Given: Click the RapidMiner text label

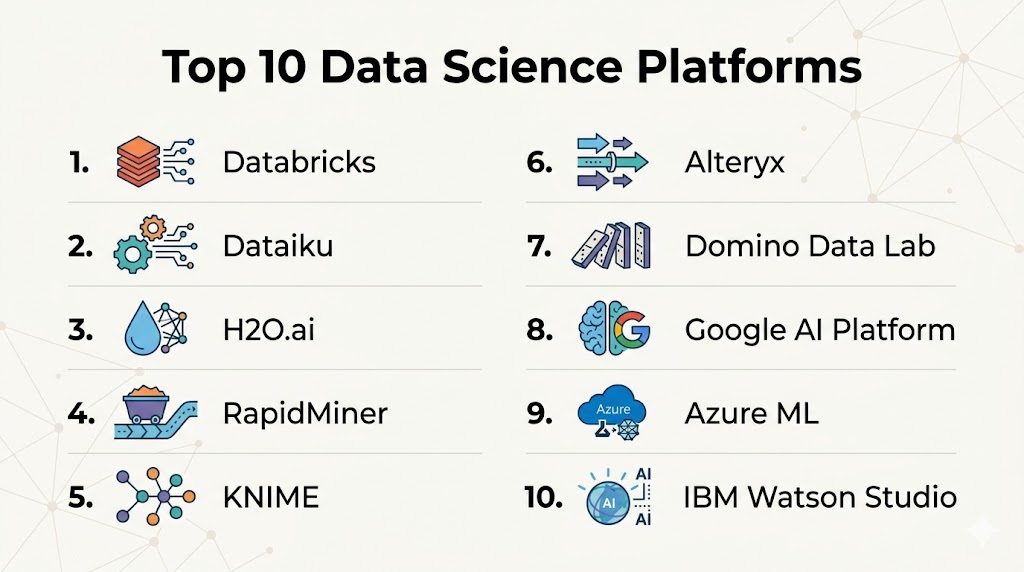Looking at the screenshot, I should point(305,413).
